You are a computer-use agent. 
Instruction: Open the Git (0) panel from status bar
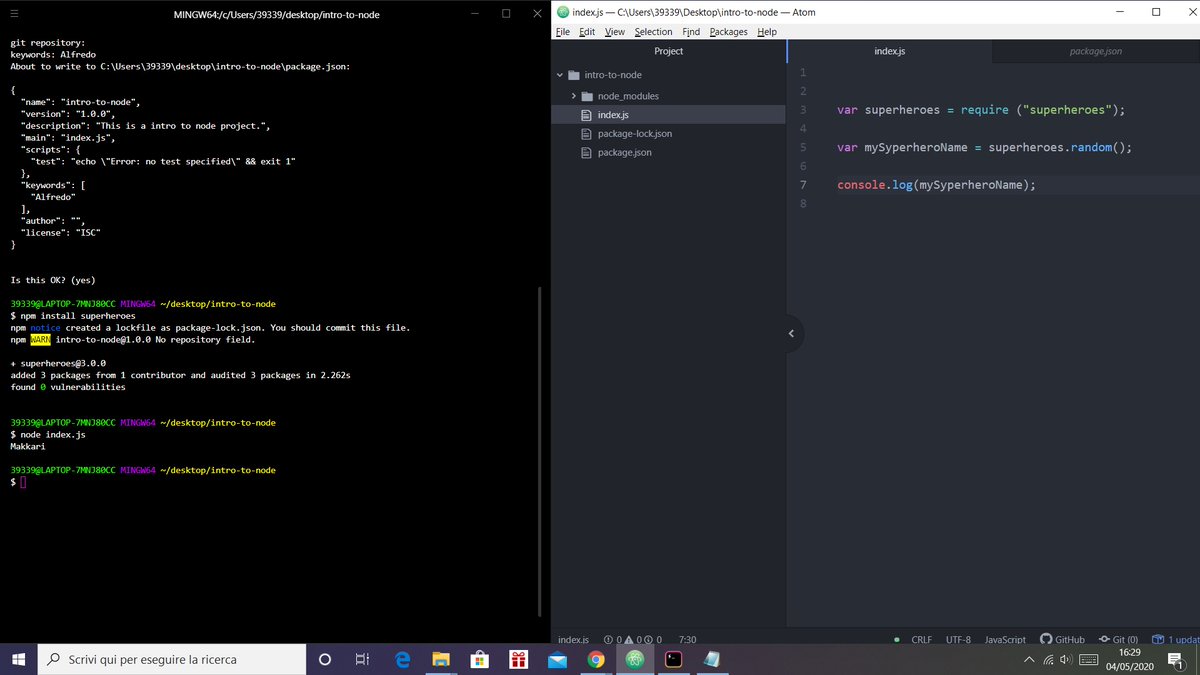pyautogui.click(x=1118, y=639)
